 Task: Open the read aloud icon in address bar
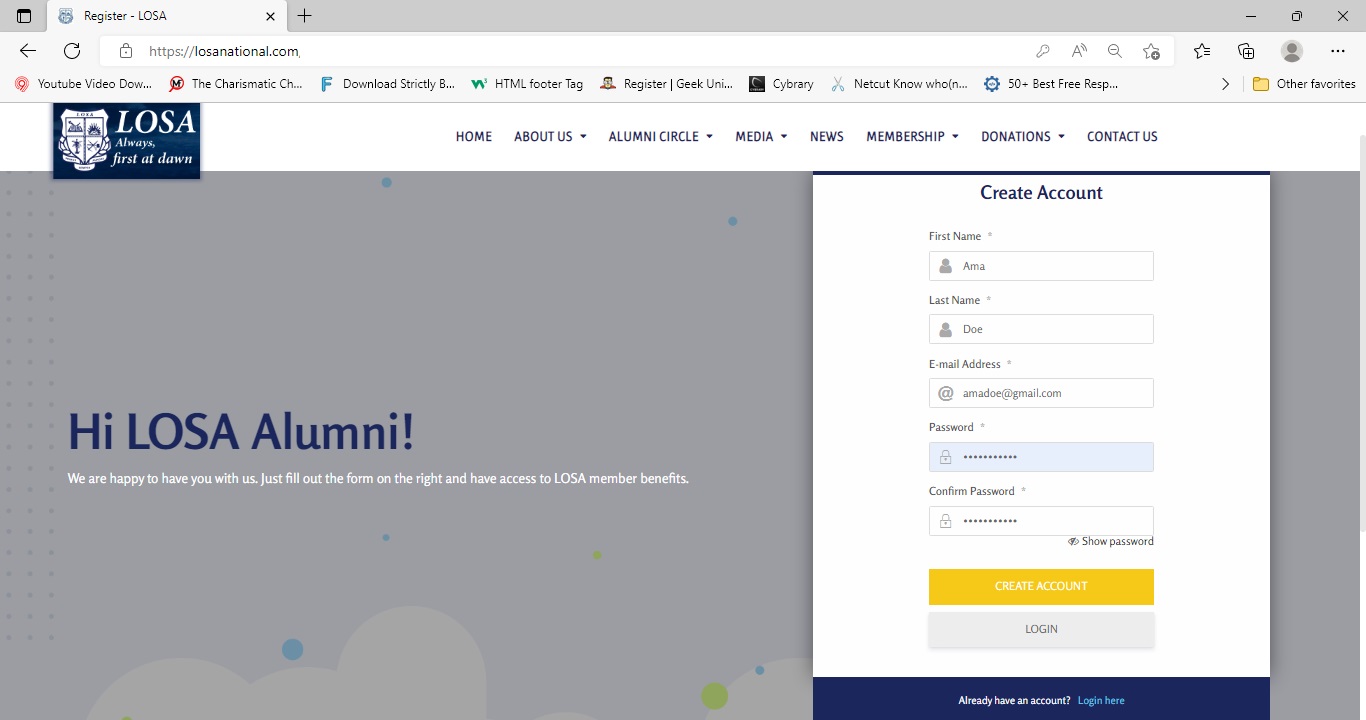coord(1079,51)
